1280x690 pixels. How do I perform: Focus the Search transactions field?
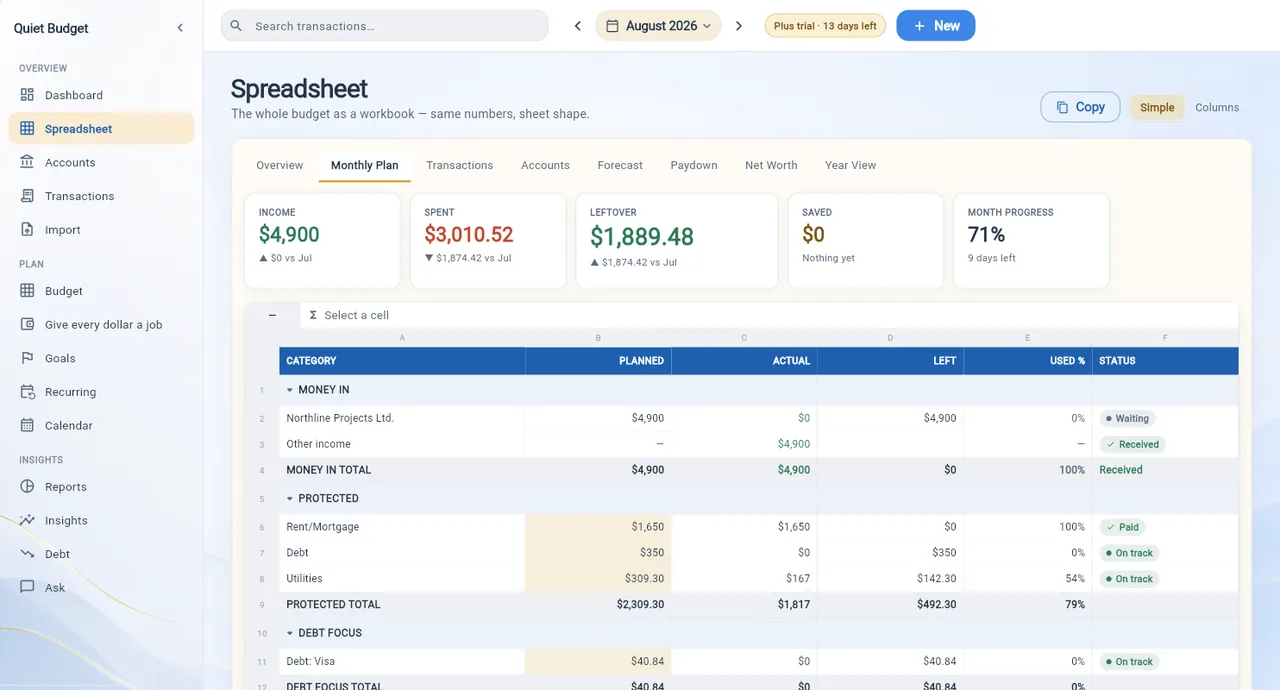click(385, 26)
